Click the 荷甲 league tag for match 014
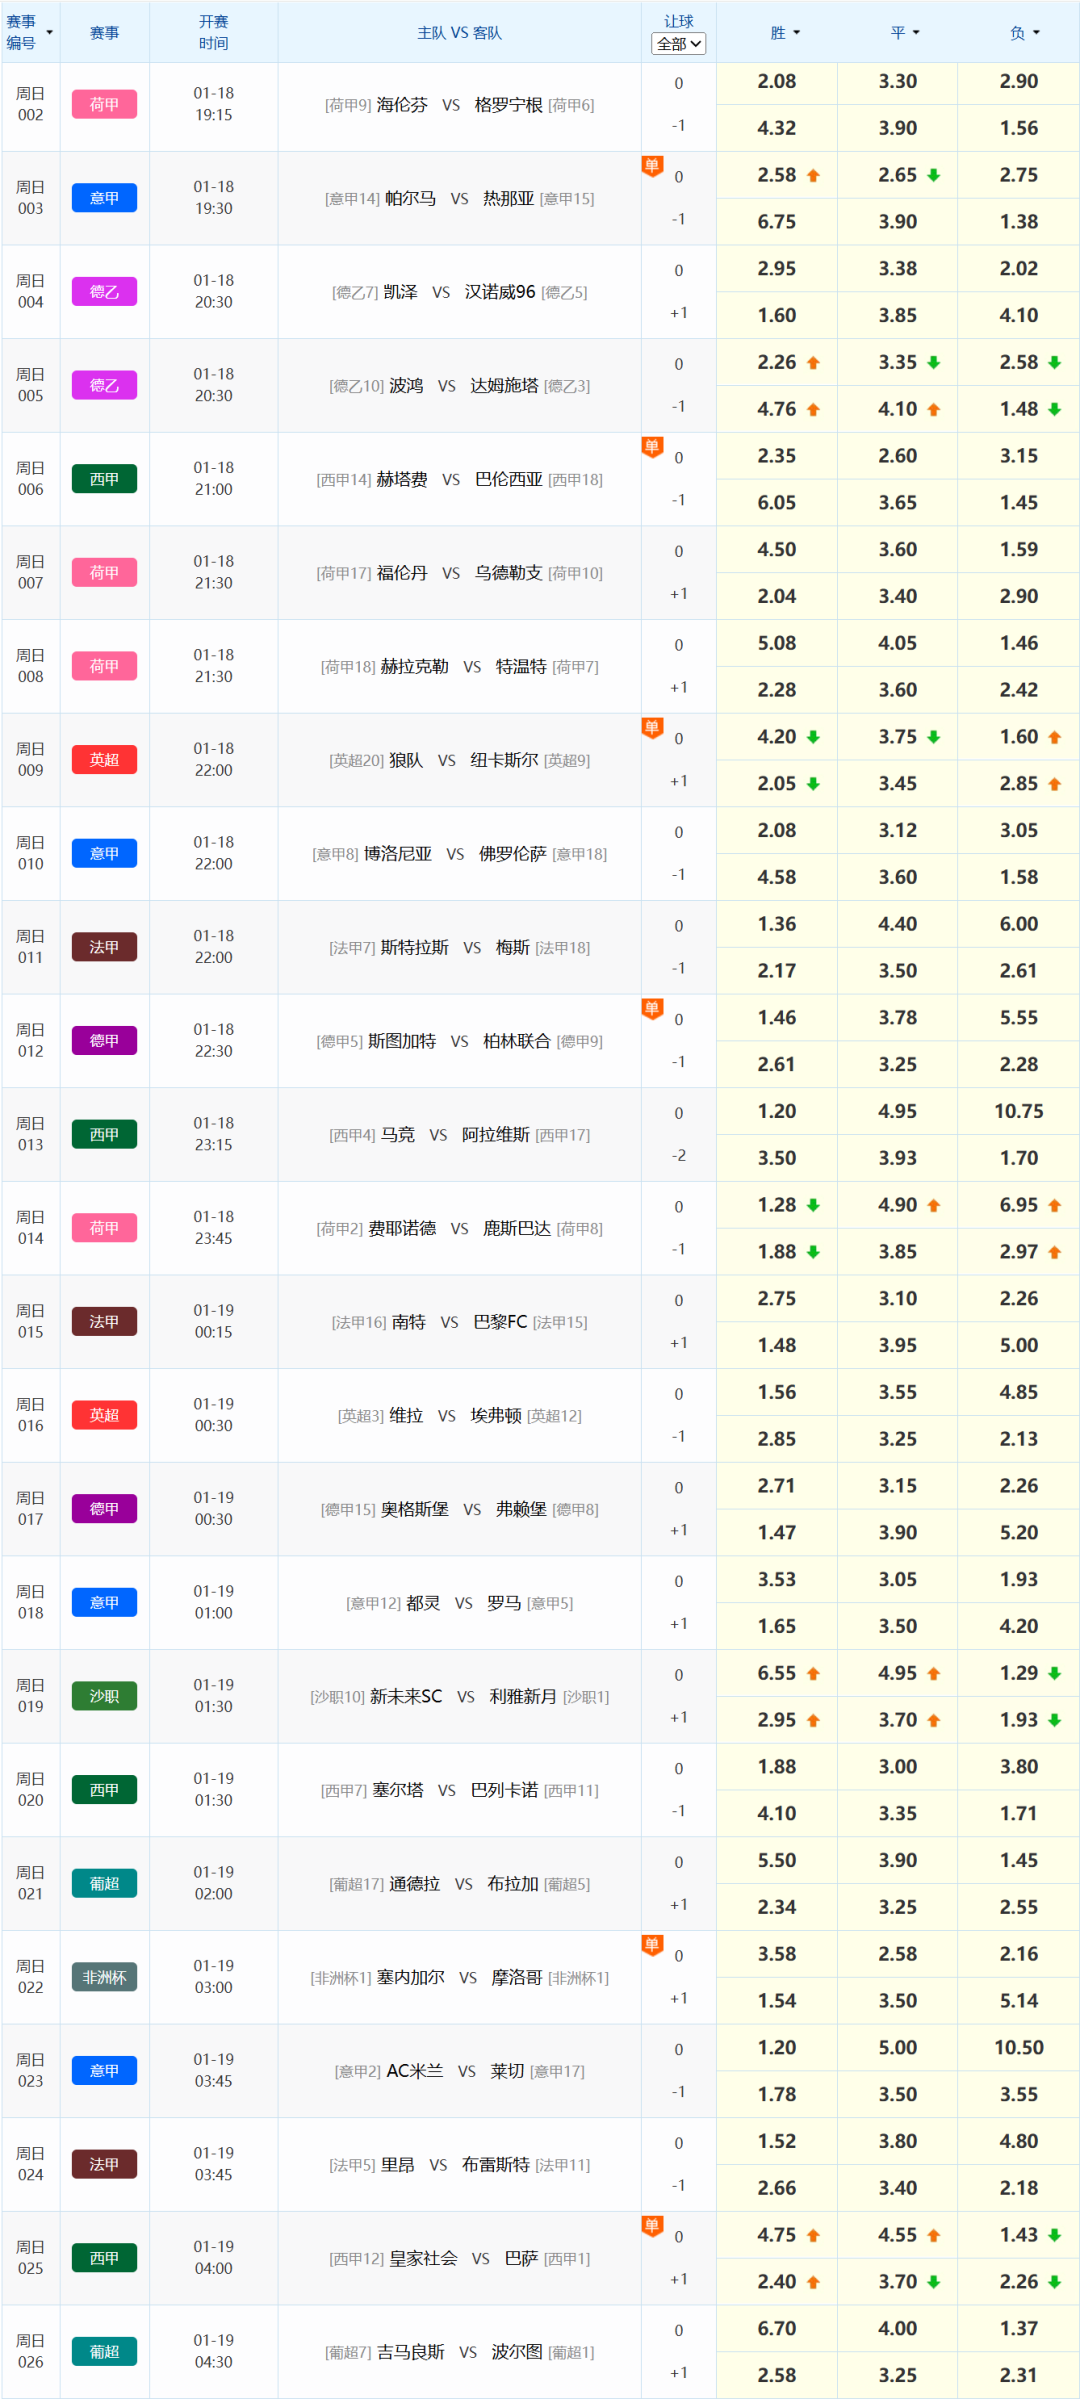Image resolution: width=1080 pixels, height=2399 pixels. tap(104, 1228)
